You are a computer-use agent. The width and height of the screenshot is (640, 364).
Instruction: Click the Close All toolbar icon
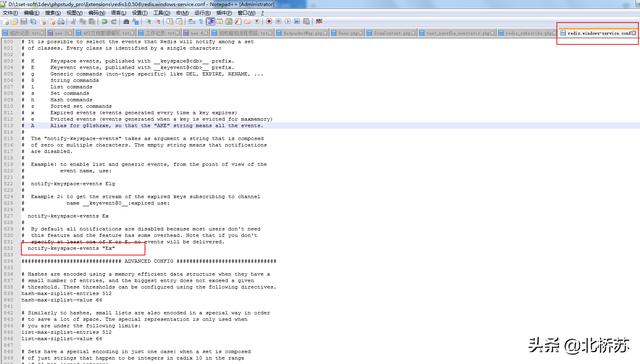52,22
